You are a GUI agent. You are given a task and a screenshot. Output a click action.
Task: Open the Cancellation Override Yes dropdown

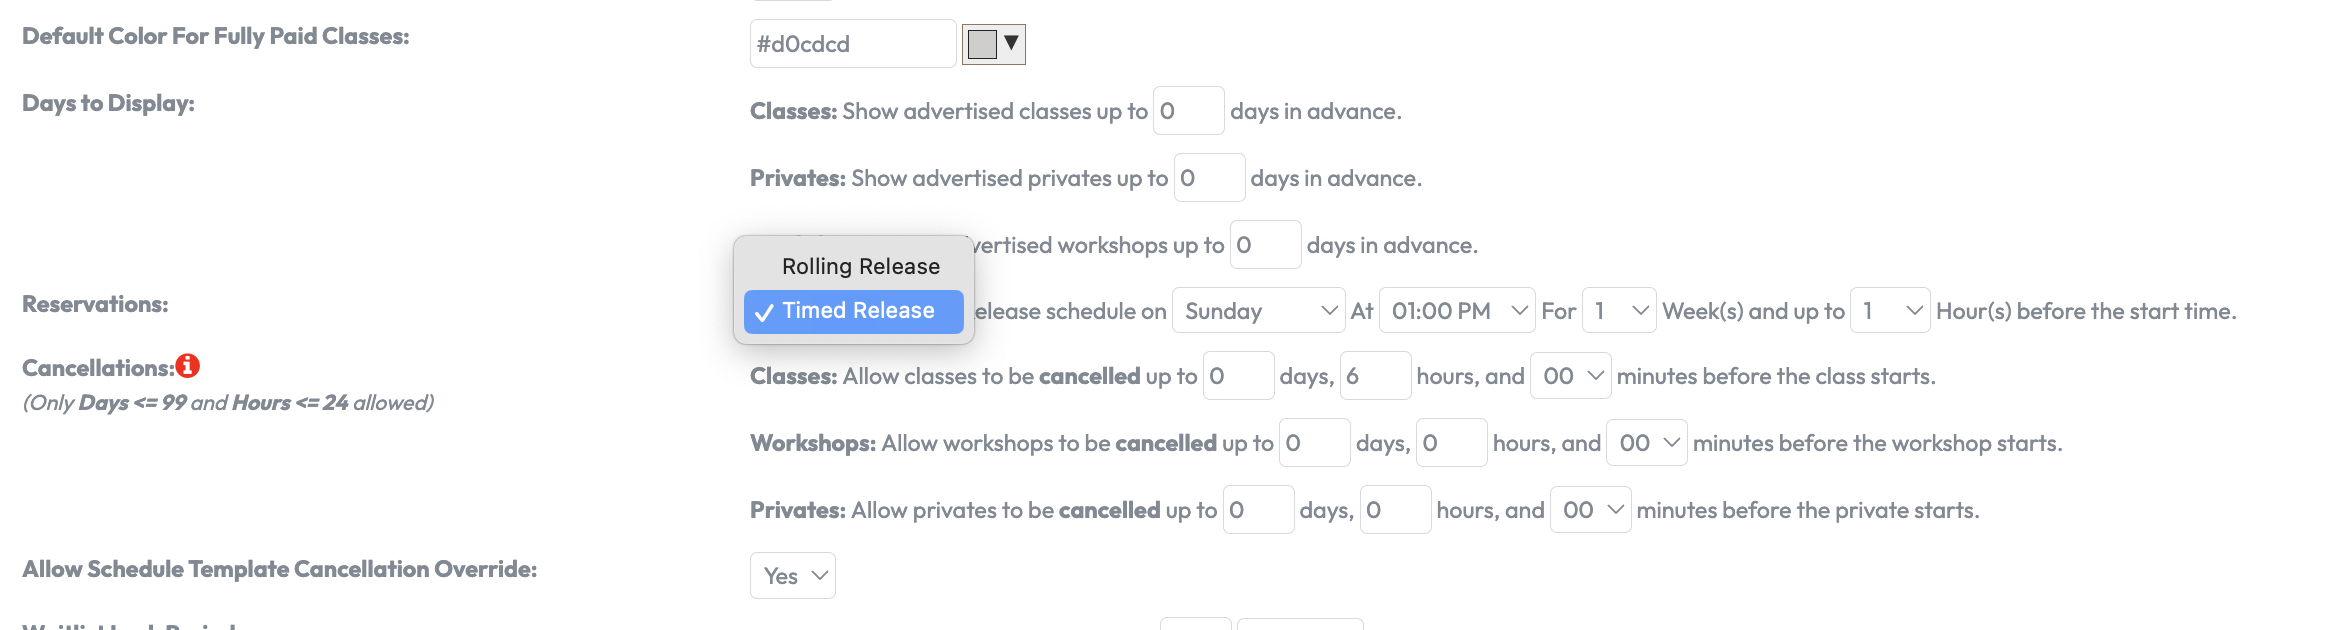point(792,576)
